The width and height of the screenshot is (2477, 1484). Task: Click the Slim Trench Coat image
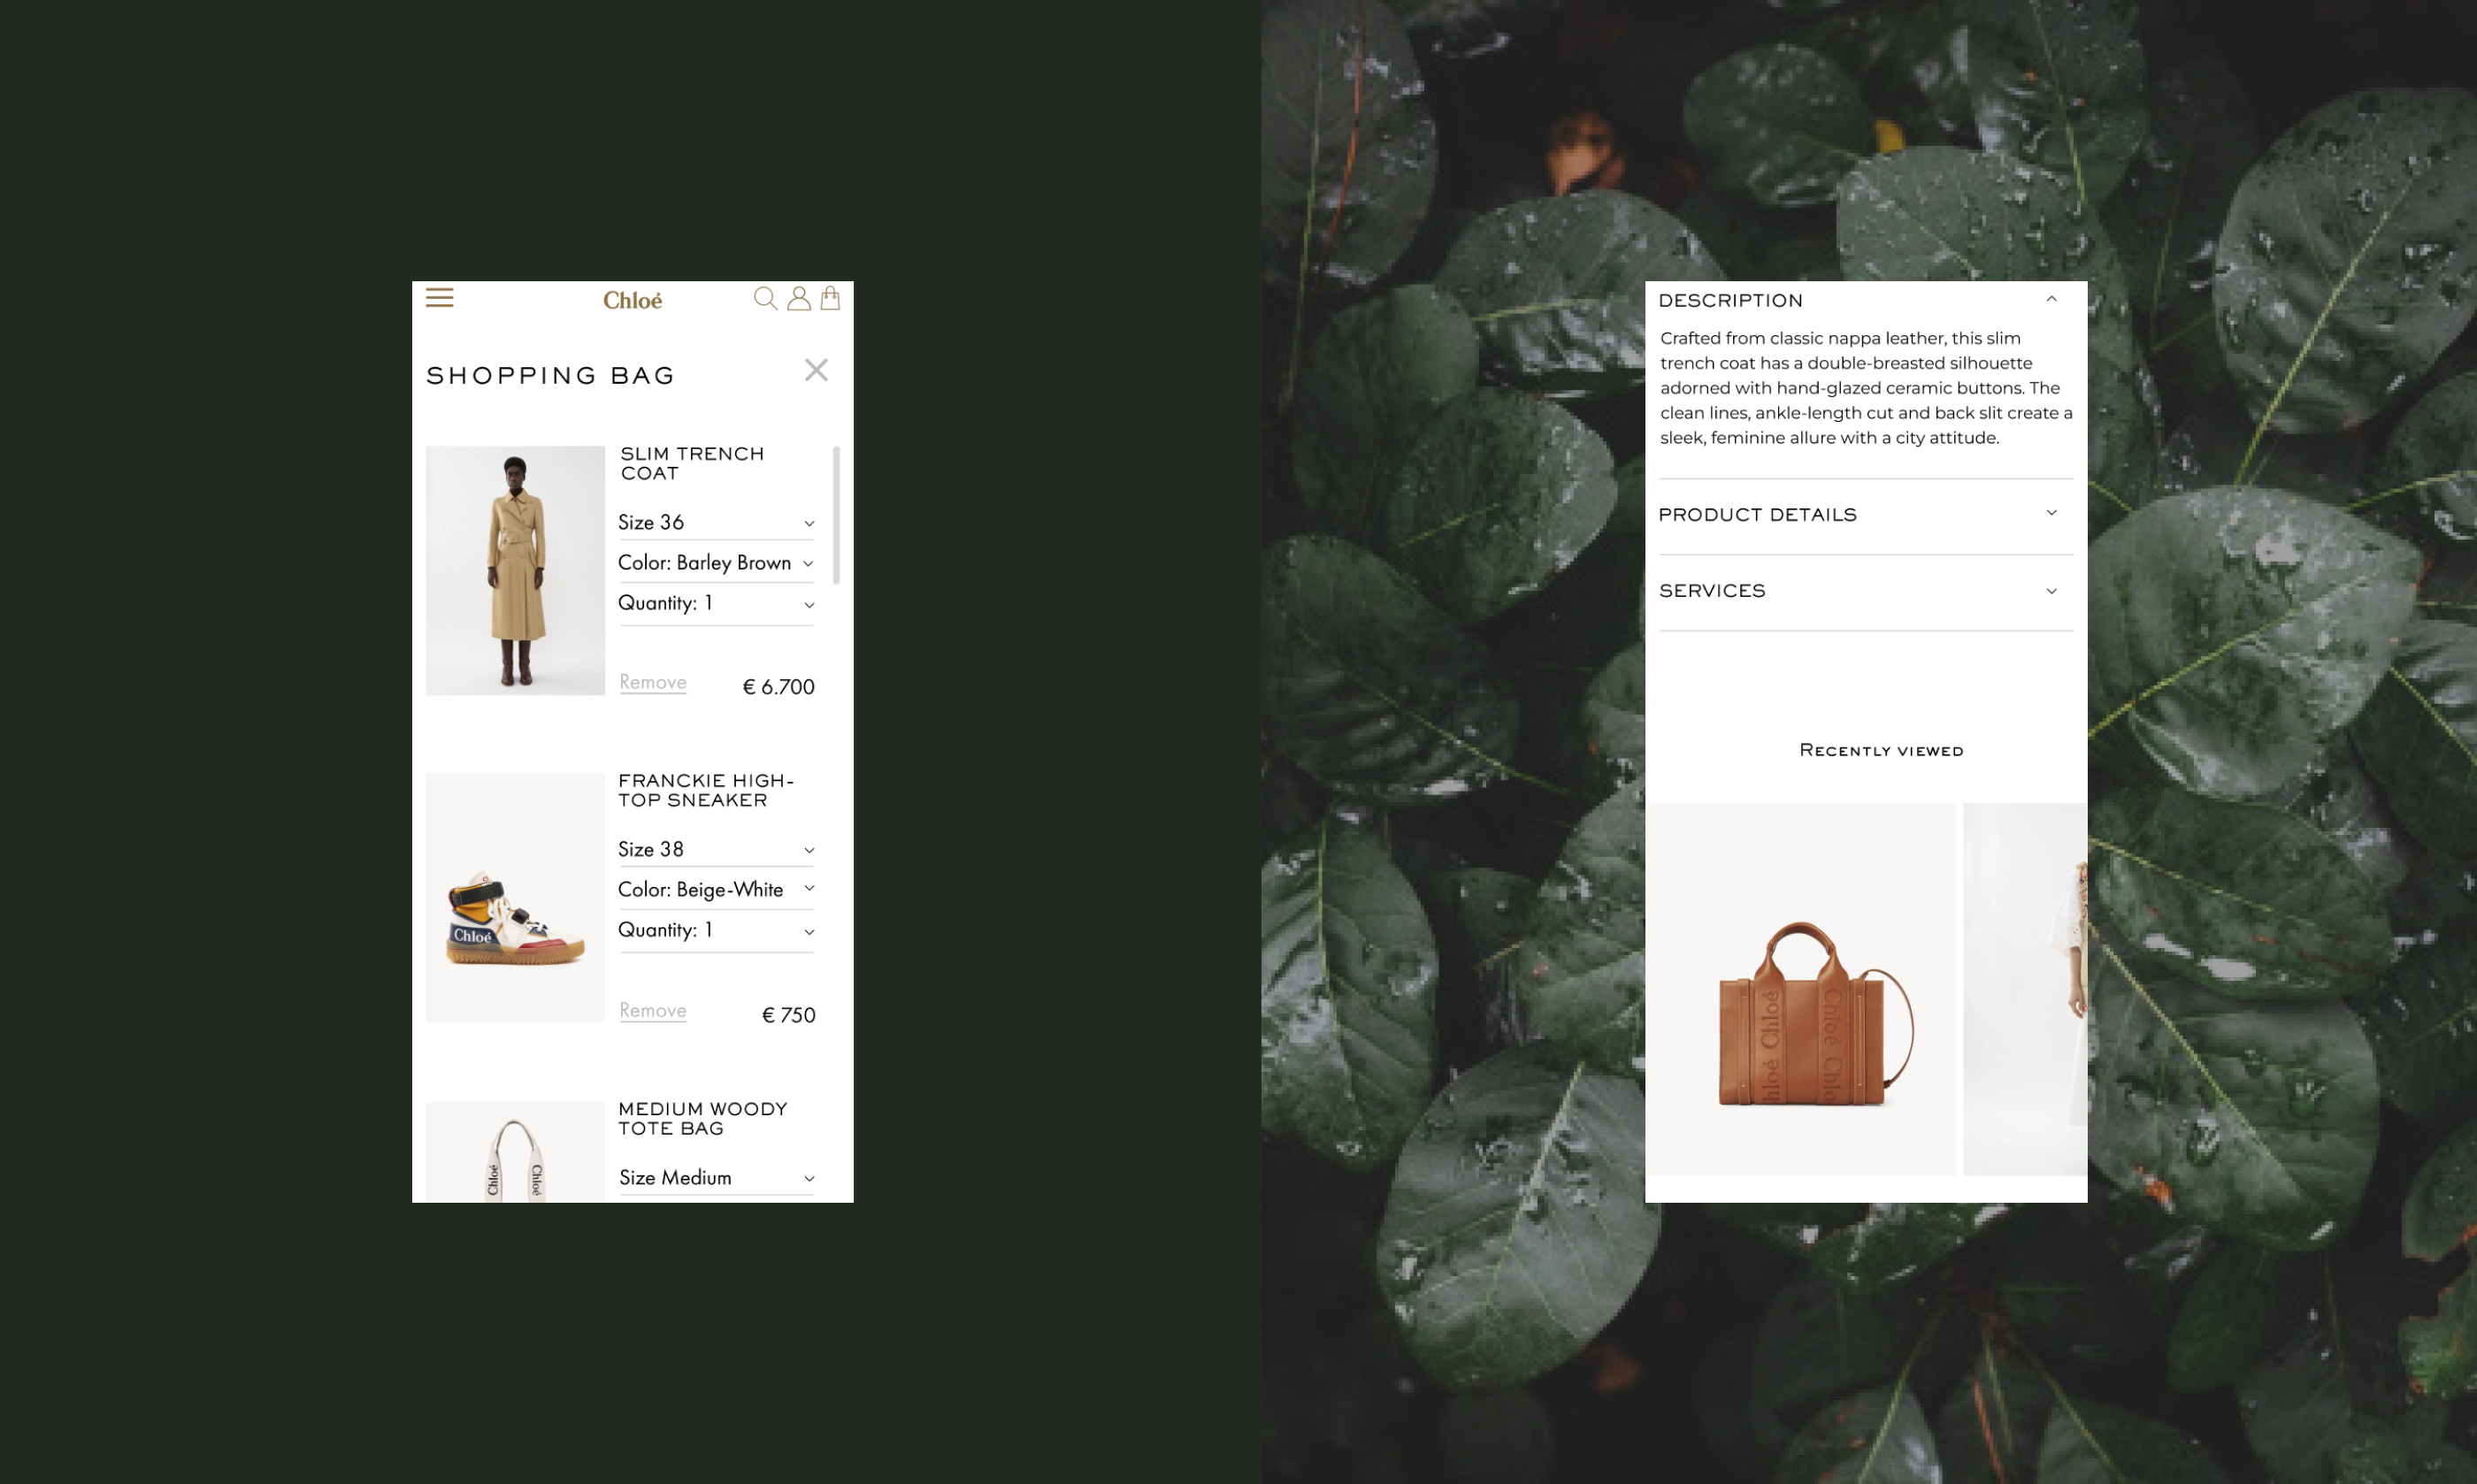[515, 570]
